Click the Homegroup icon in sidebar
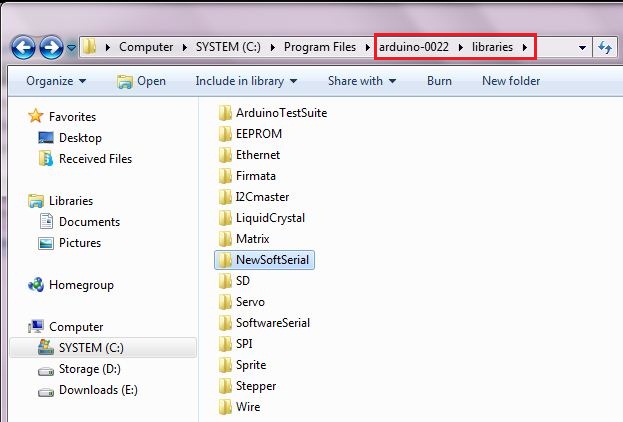Image resolution: width=623 pixels, height=422 pixels. pos(36,285)
